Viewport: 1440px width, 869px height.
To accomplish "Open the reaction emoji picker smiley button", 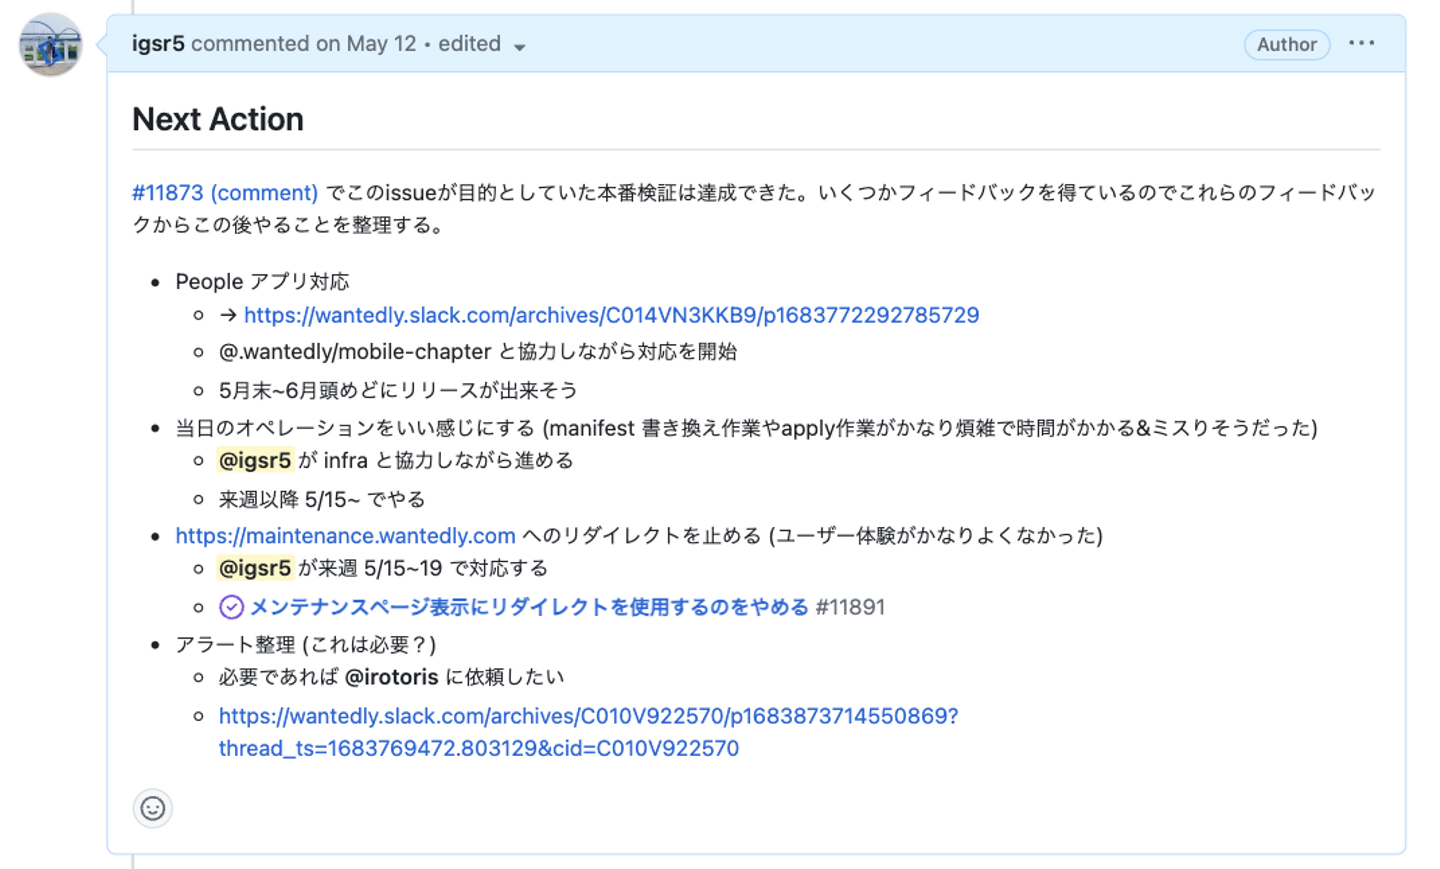I will point(153,808).
